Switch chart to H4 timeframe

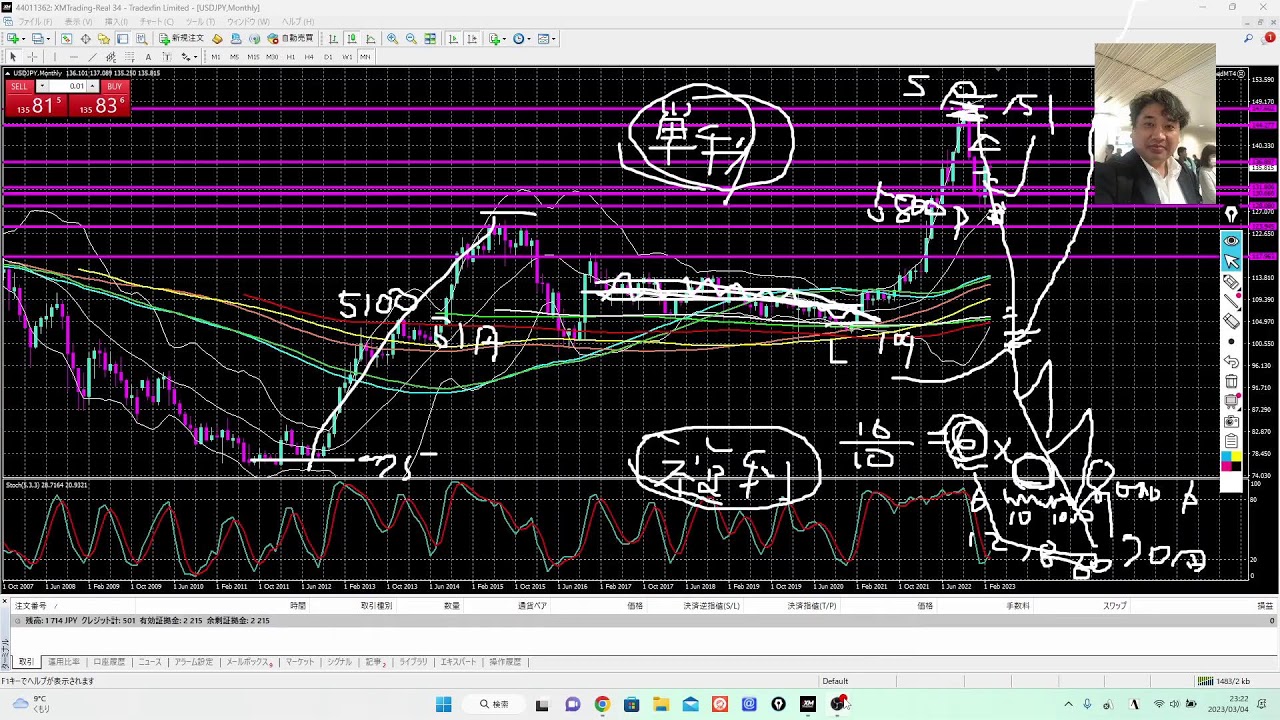coord(309,57)
